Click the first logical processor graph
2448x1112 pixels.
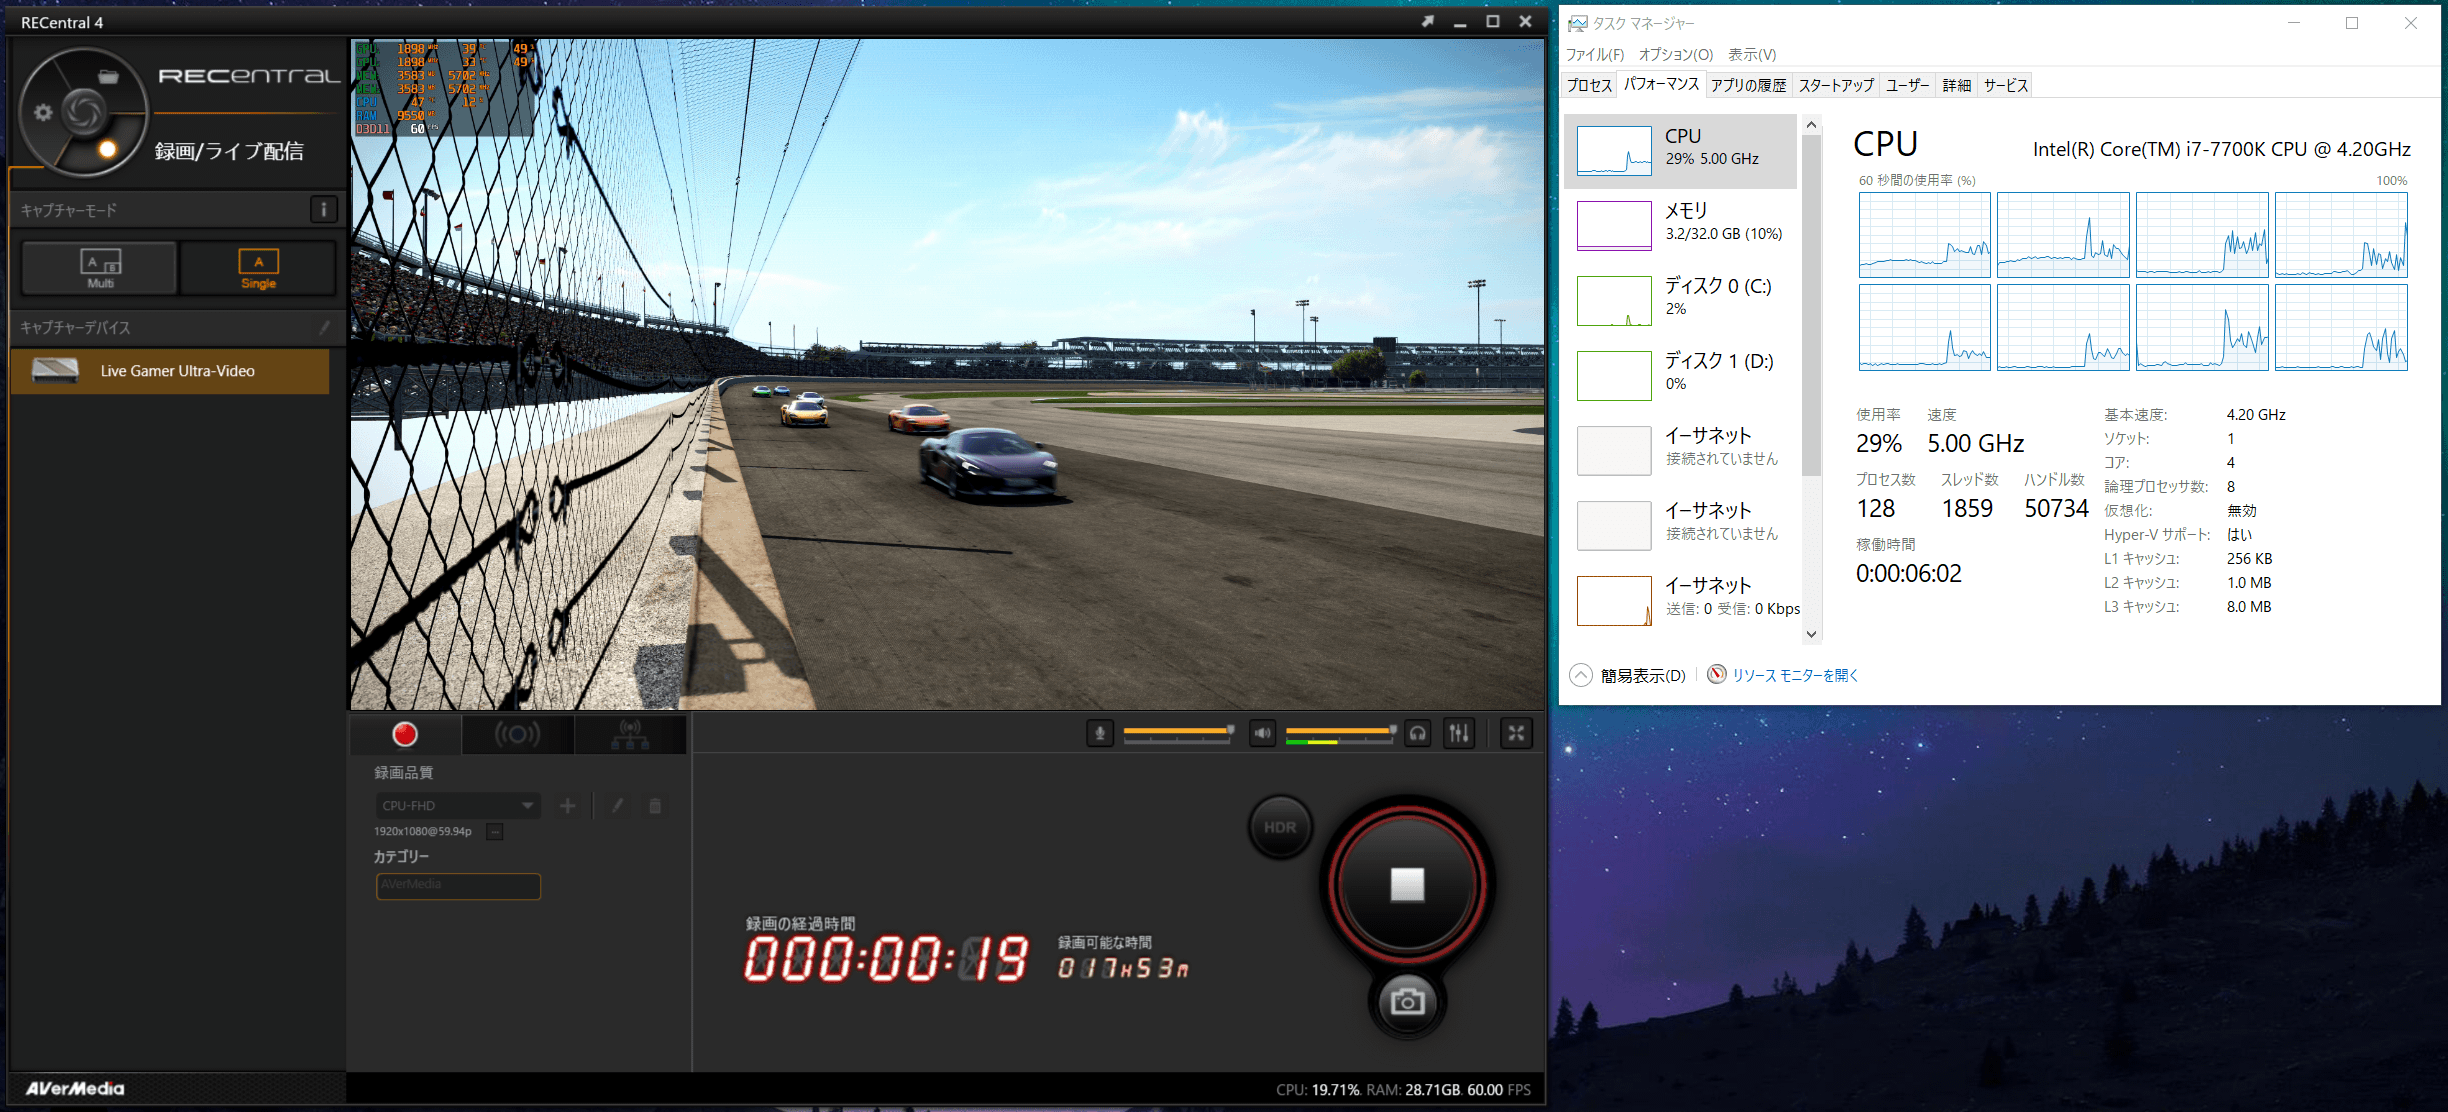click(x=1924, y=235)
